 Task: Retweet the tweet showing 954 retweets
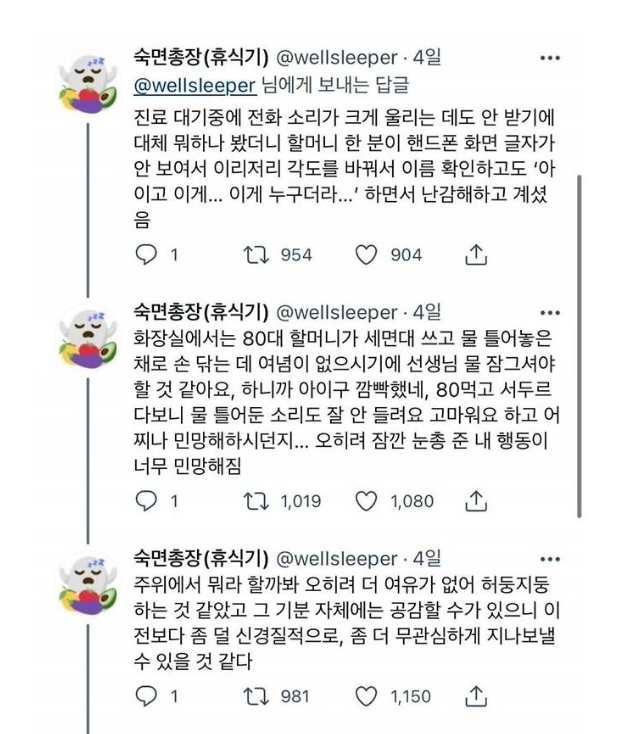(x=256, y=255)
